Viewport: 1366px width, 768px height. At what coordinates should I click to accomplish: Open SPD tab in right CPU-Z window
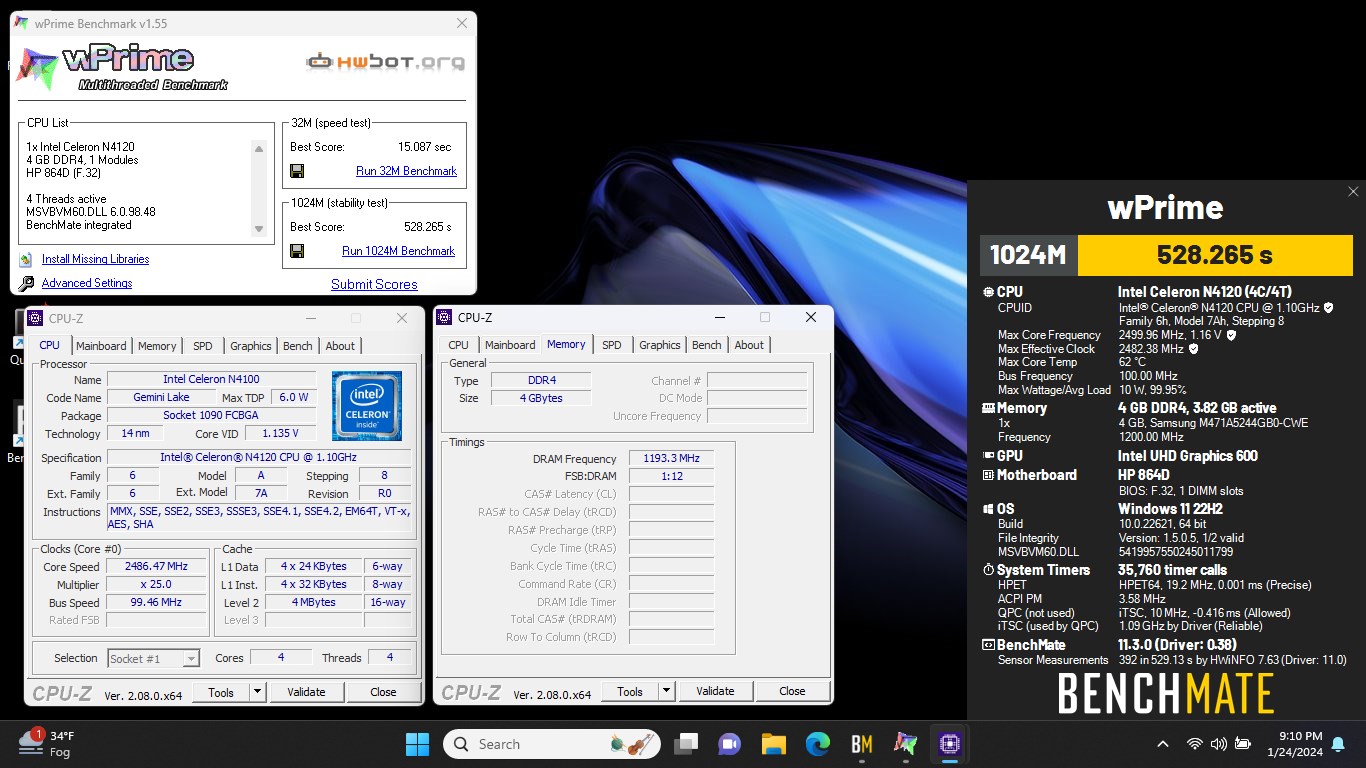point(612,345)
